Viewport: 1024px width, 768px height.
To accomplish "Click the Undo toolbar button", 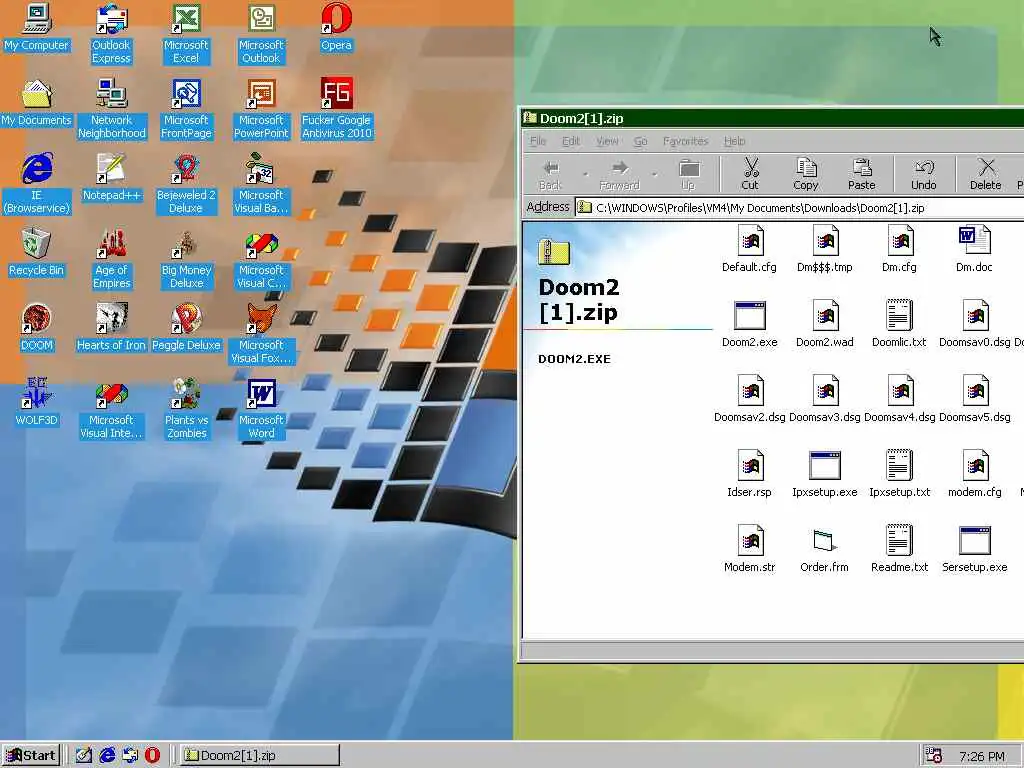I will point(923,174).
